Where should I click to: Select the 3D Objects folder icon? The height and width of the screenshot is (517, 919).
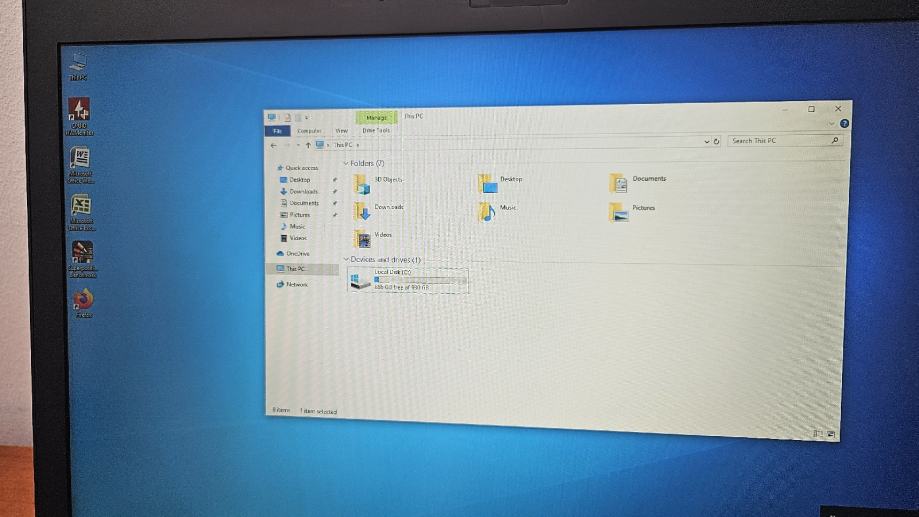[x=362, y=184]
